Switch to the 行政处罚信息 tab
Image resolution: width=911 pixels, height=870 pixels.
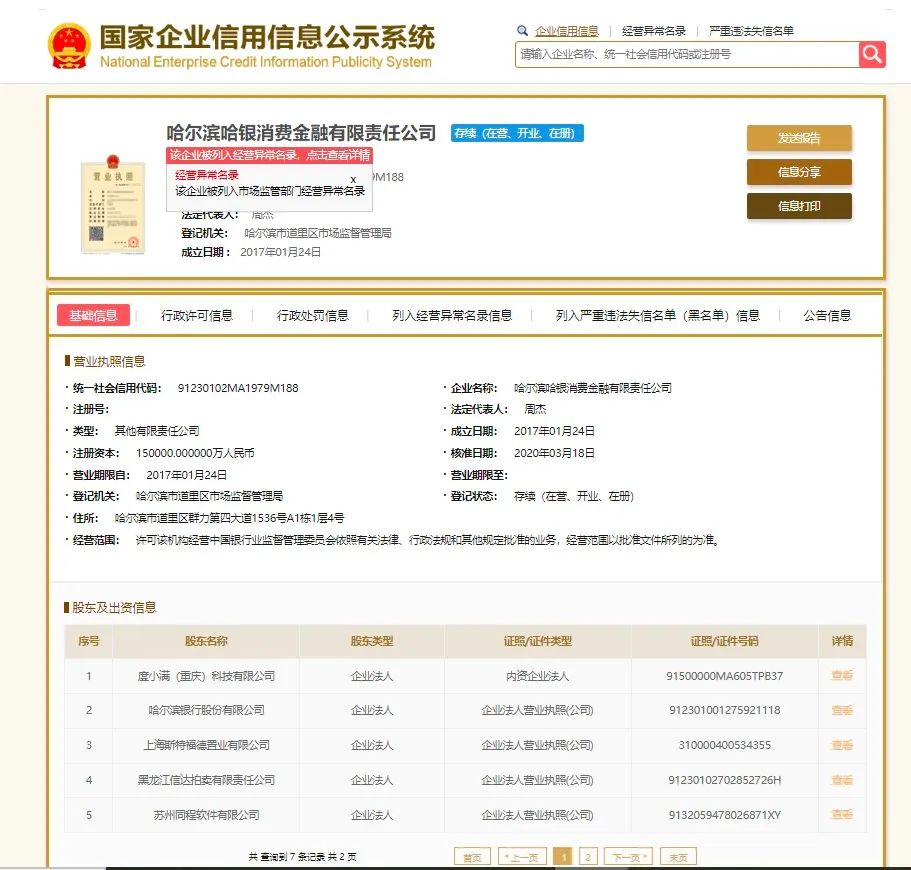[x=312, y=316]
